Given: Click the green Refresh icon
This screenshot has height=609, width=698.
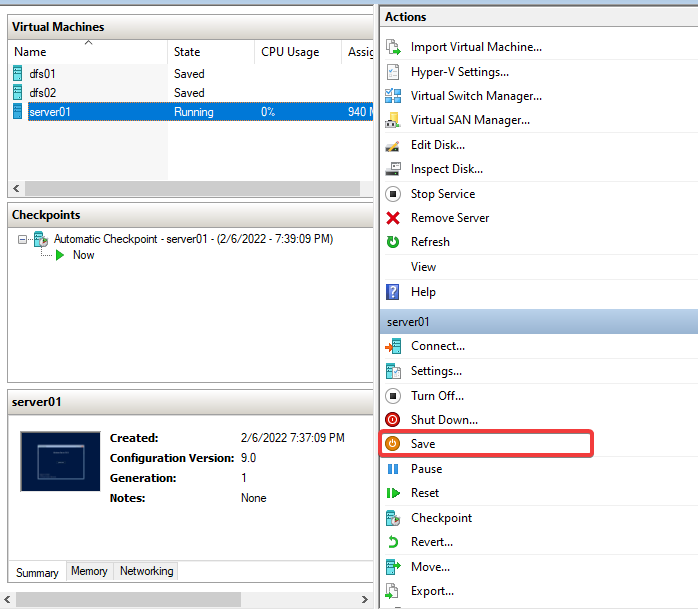Looking at the screenshot, I should (393, 242).
